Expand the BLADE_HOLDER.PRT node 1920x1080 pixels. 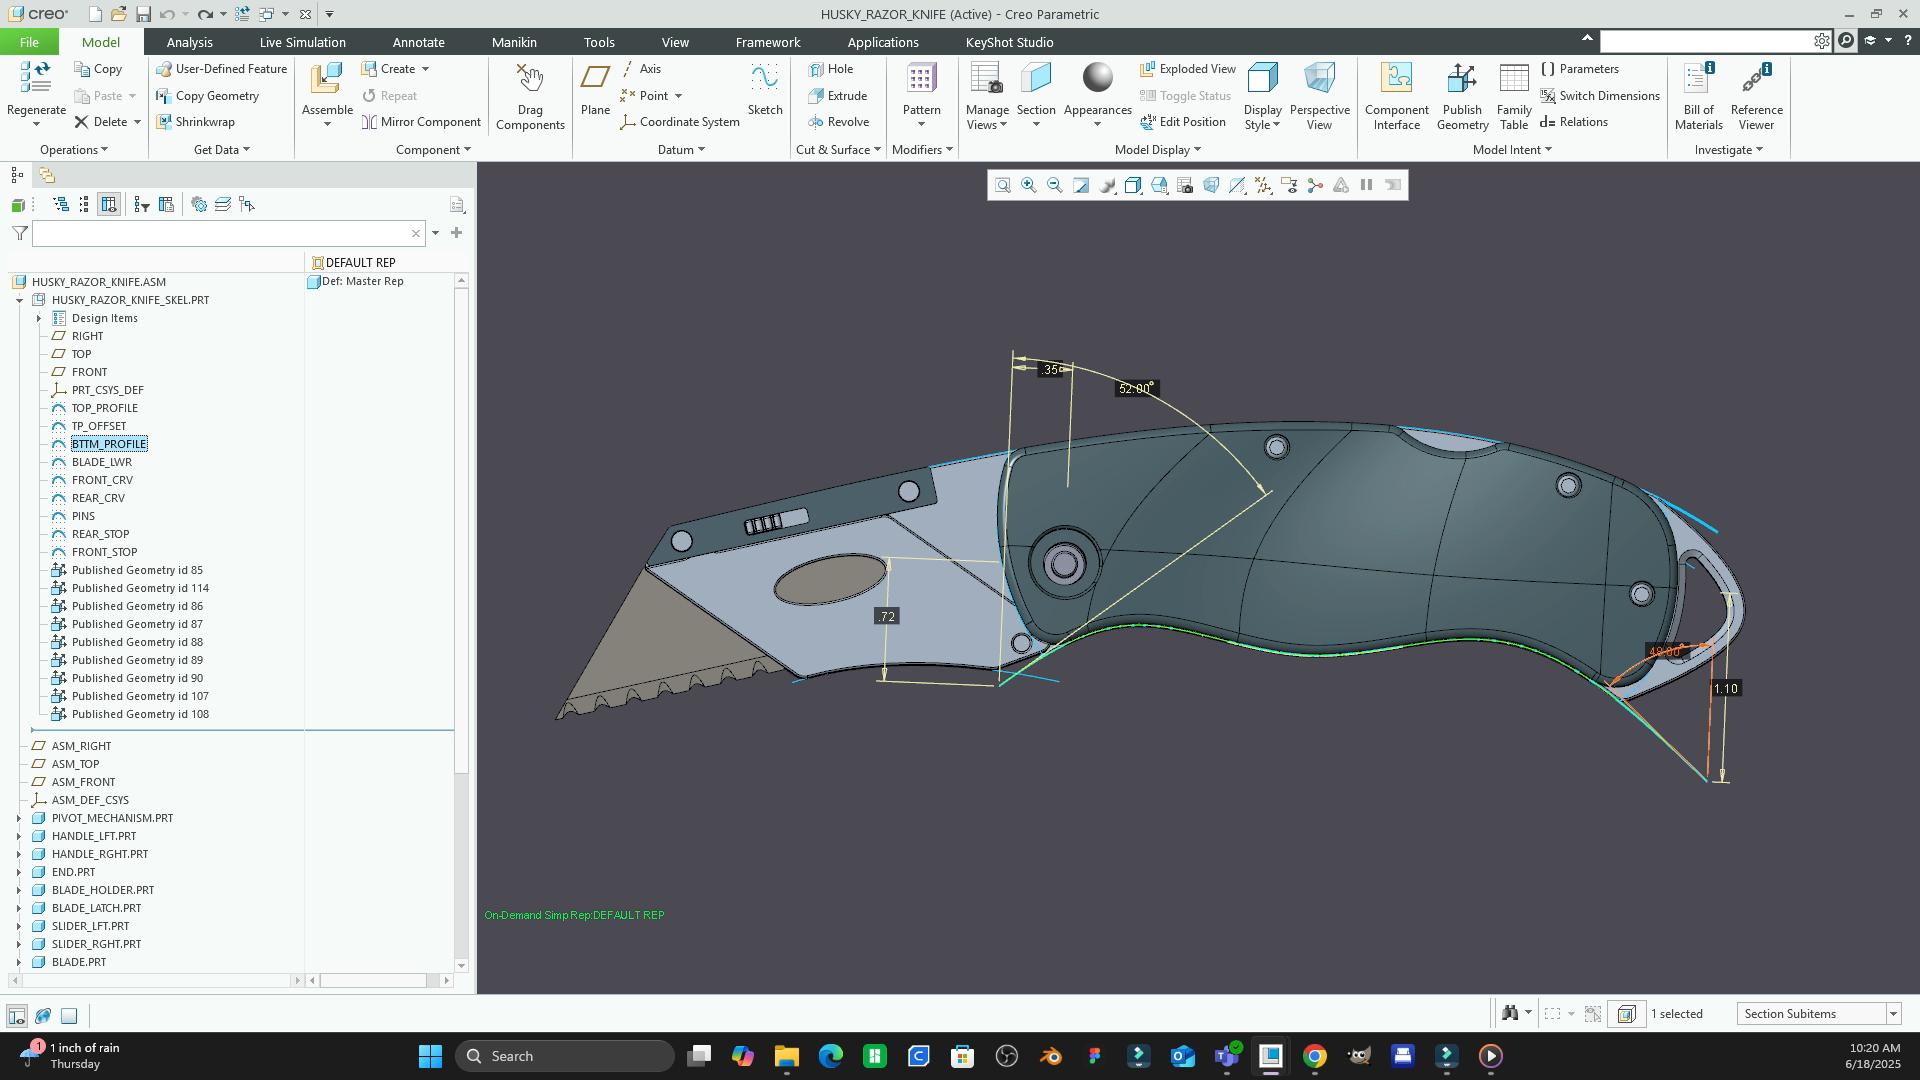[x=19, y=890]
